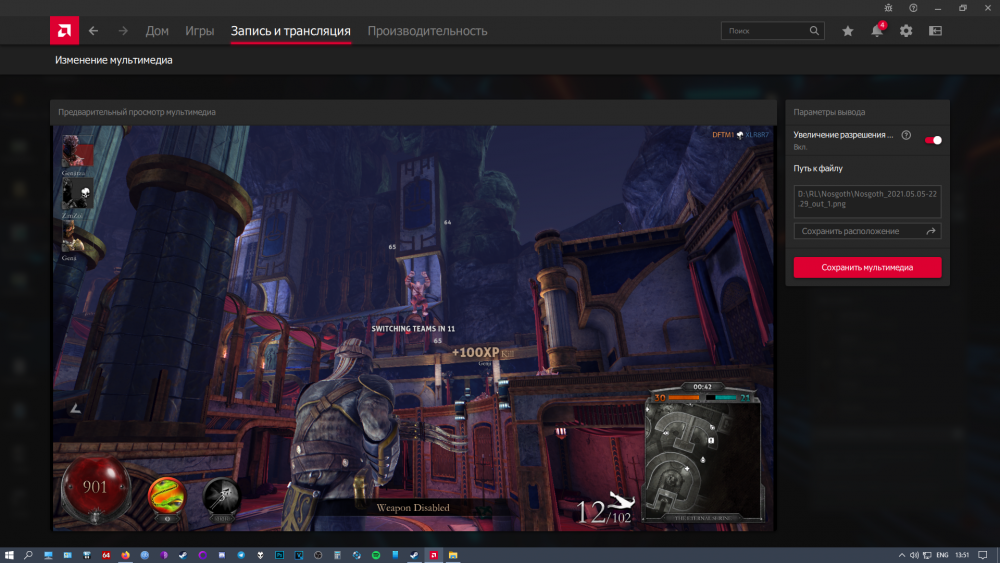Open help question mark in title bar
1000x563 pixels.
tap(913, 8)
